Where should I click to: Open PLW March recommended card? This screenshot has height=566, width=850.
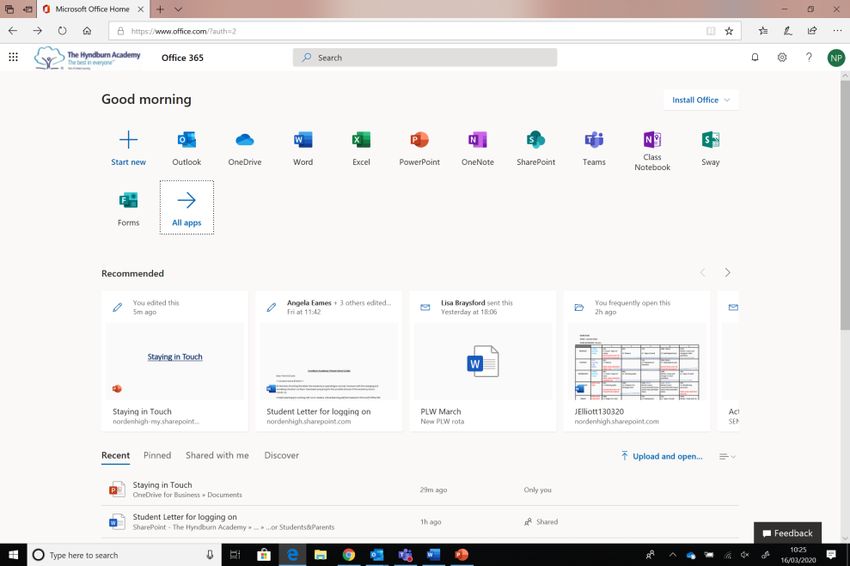482,361
